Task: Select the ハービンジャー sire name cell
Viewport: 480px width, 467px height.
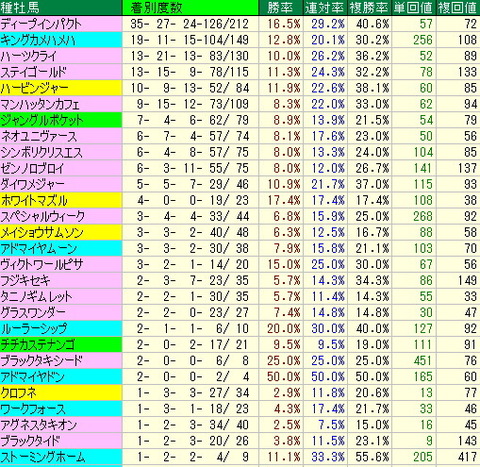Action: tap(61, 88)
